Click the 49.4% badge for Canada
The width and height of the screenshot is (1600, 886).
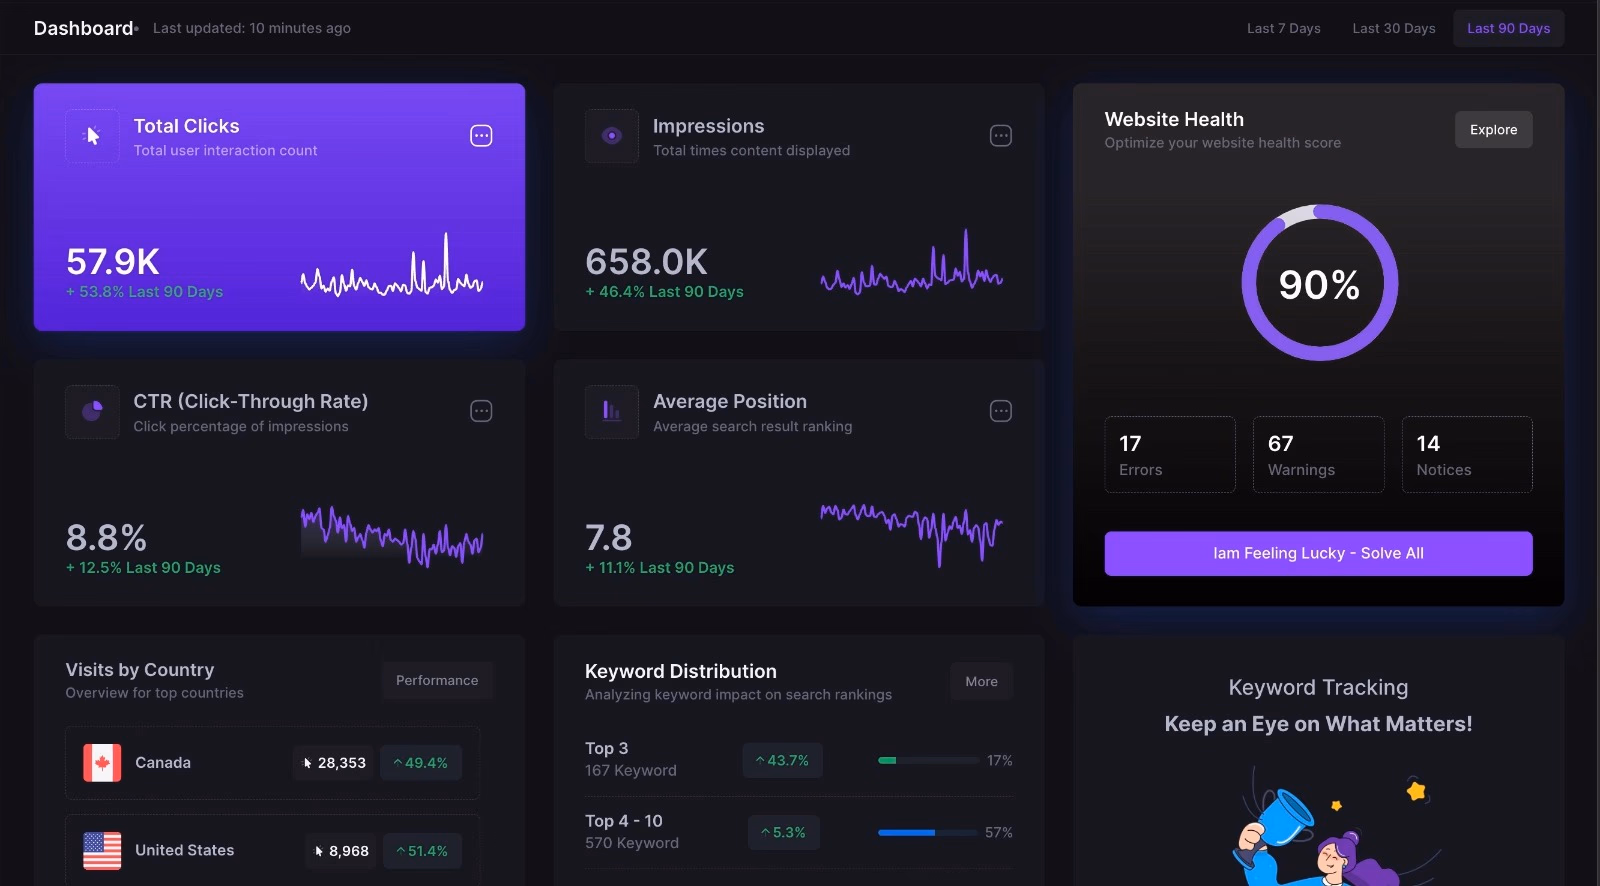(x=421, y=763)
